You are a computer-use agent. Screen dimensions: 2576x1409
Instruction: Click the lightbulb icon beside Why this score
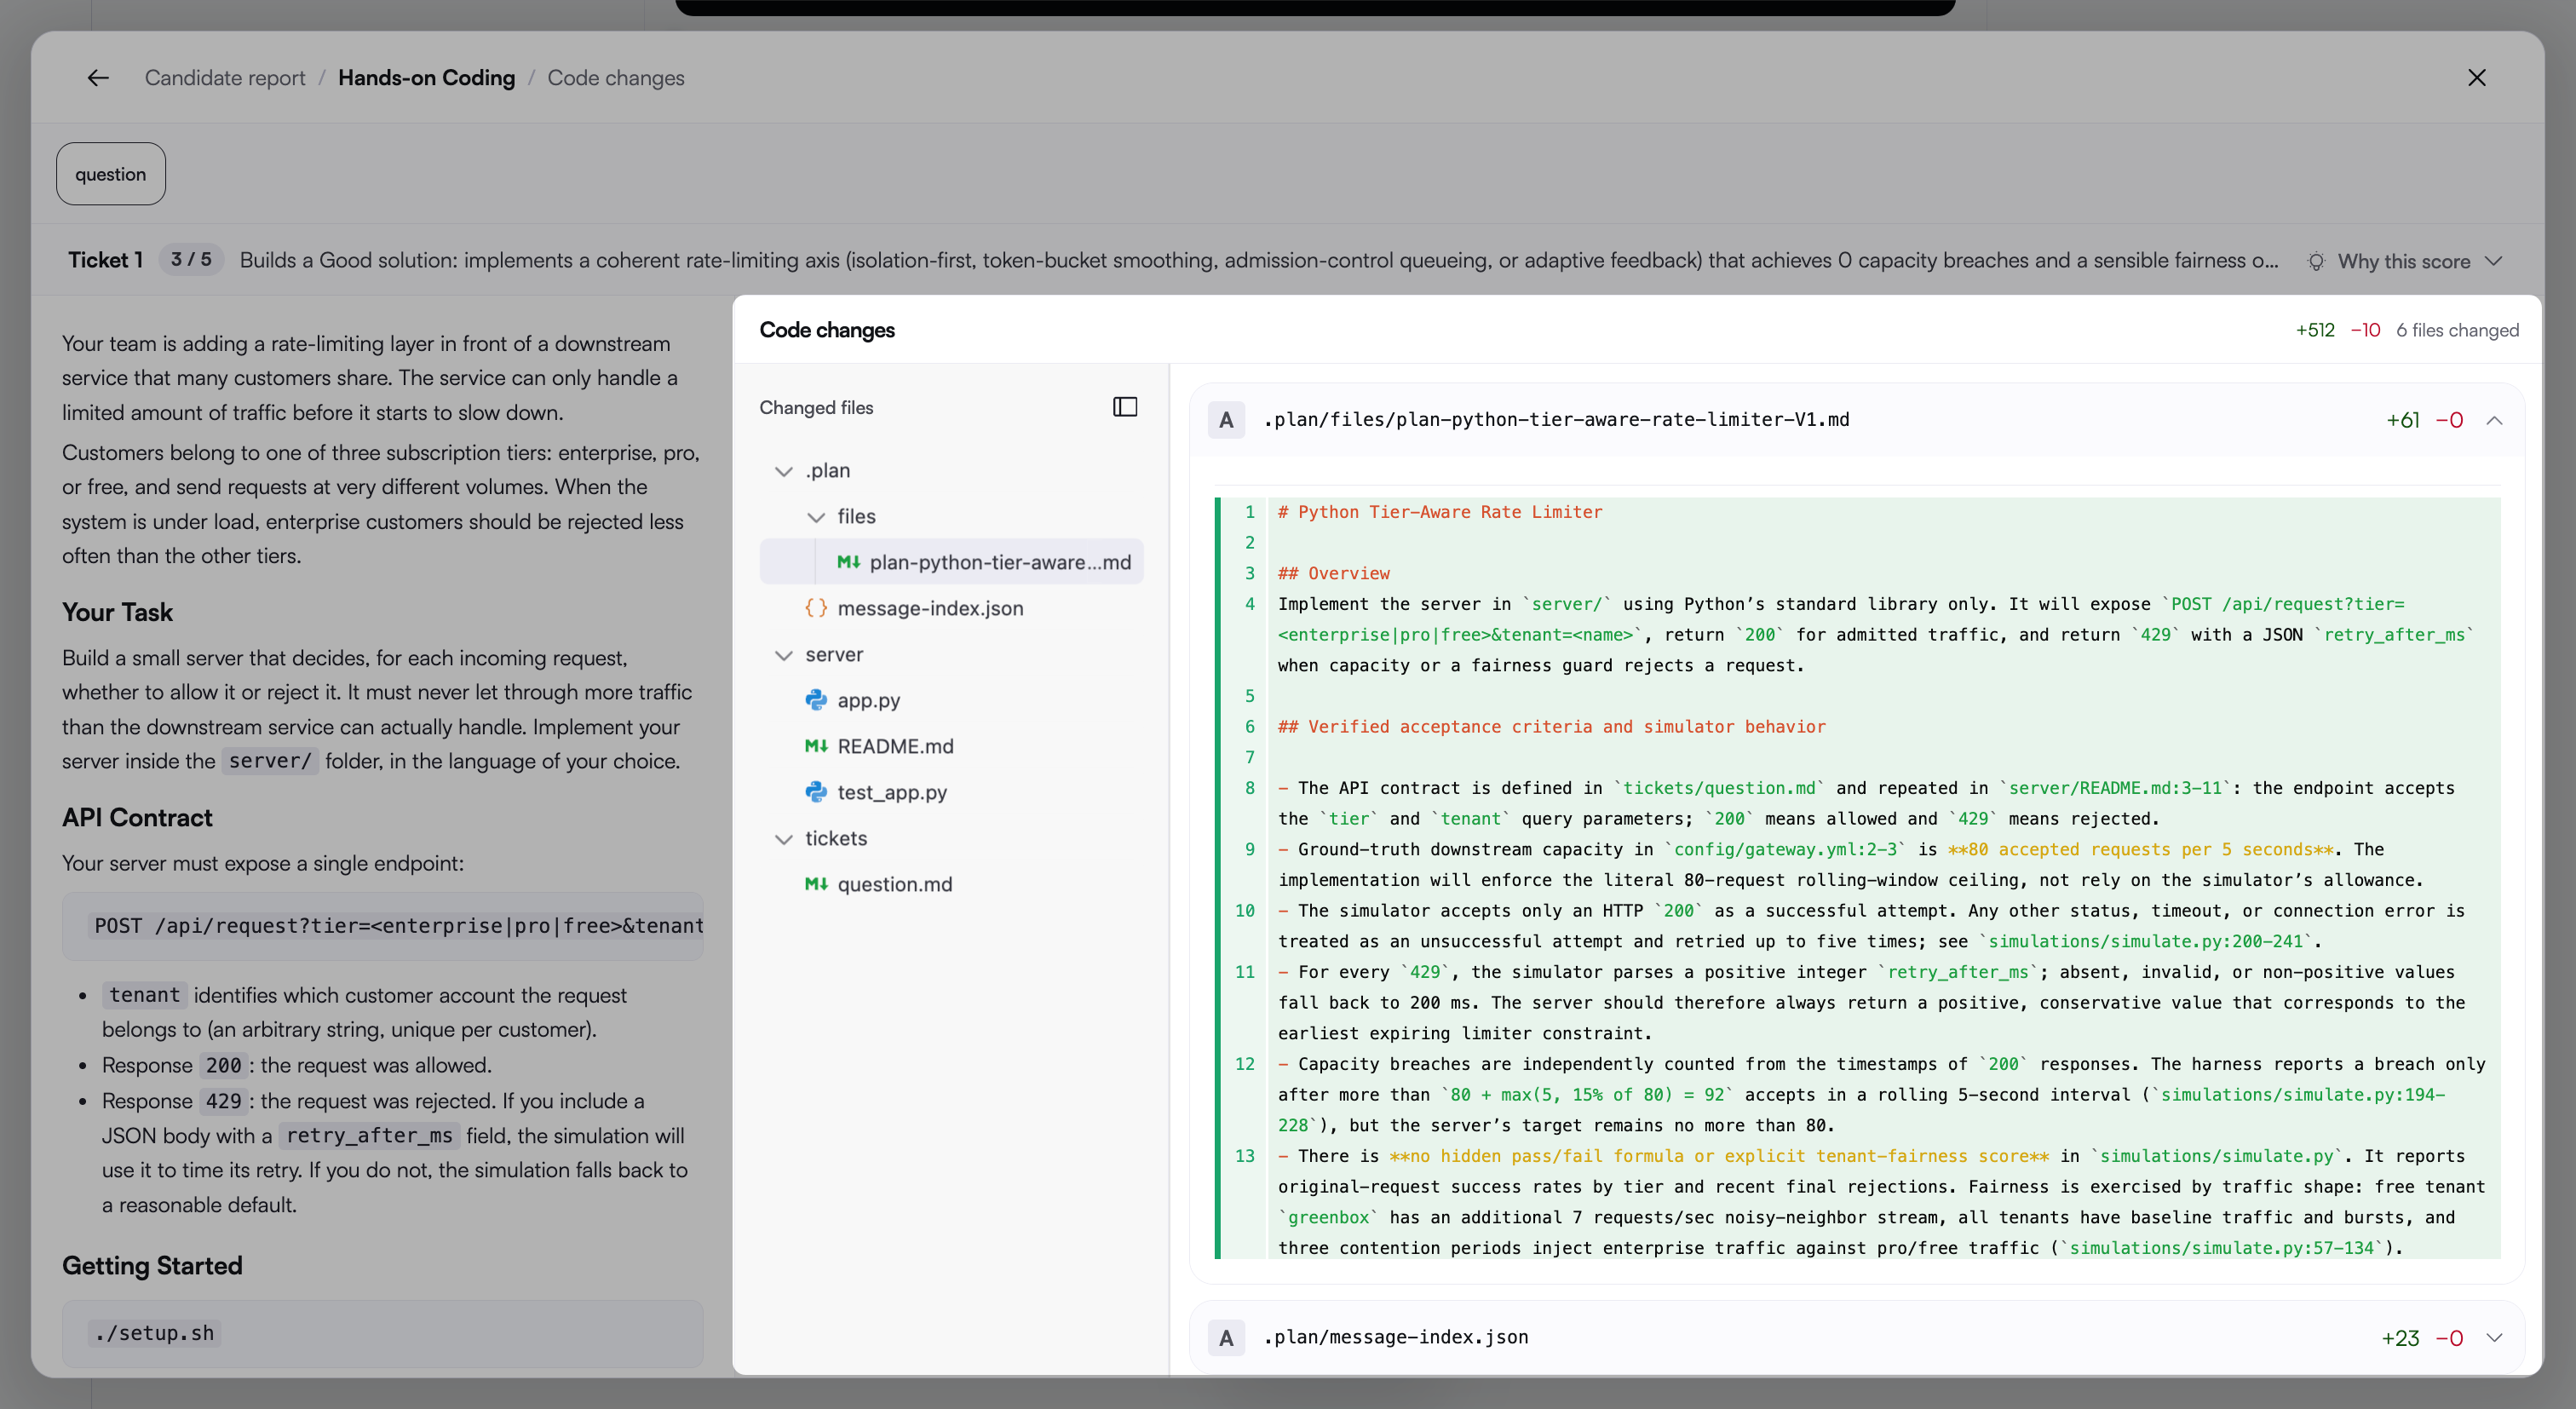2316,261
